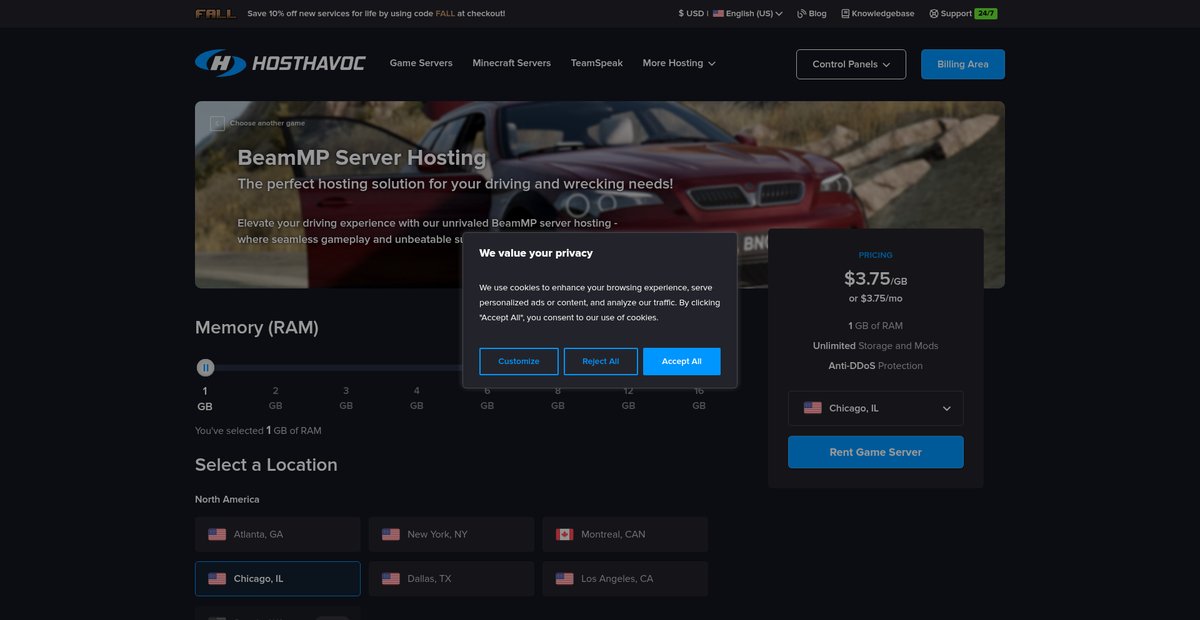Click the Select a Location heading
The image size is (1200, 620).
click(266, 465)
